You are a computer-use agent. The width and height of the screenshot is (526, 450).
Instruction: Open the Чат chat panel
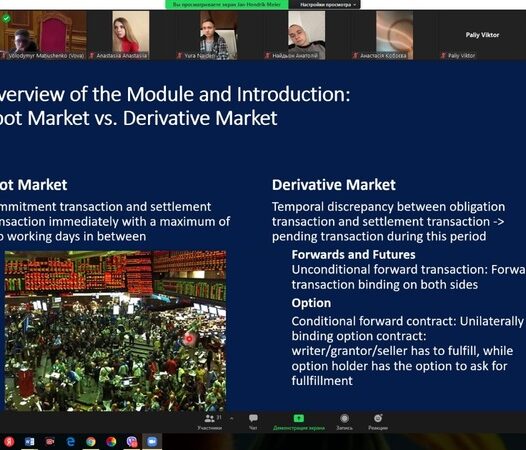[253, 422]
